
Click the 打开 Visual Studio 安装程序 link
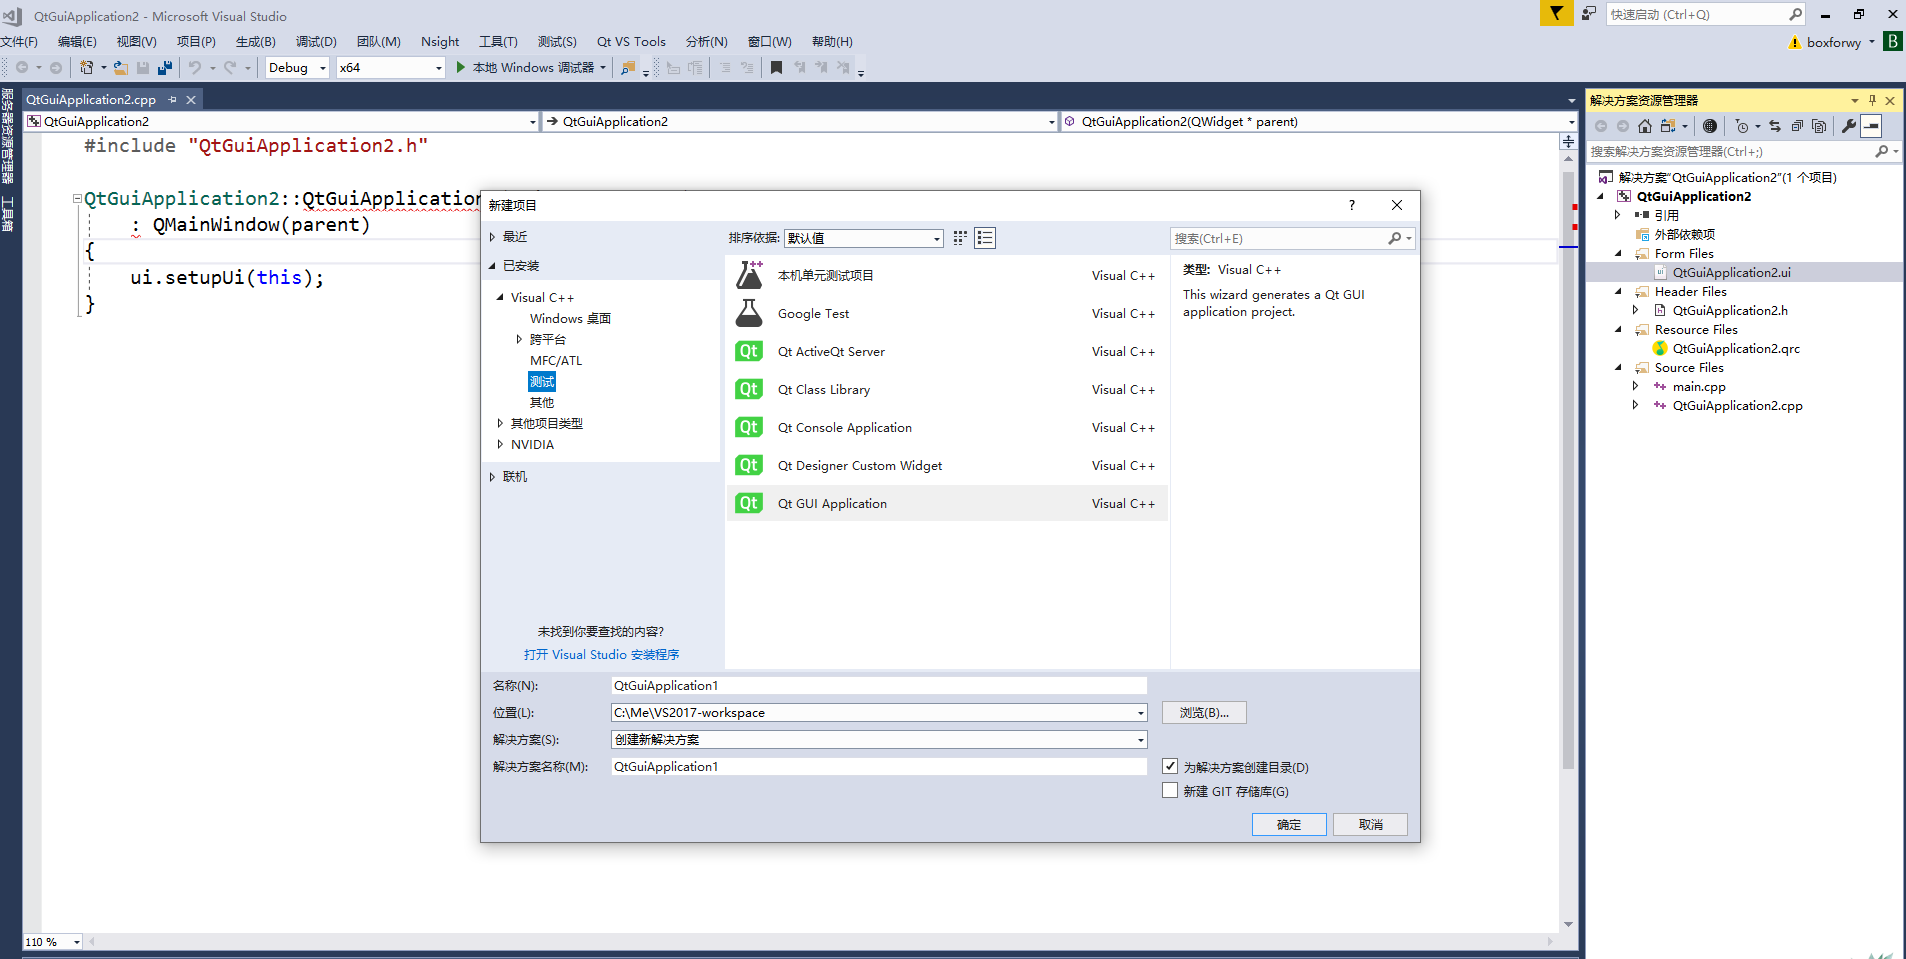pyautogui.click(x=601, y=654)
